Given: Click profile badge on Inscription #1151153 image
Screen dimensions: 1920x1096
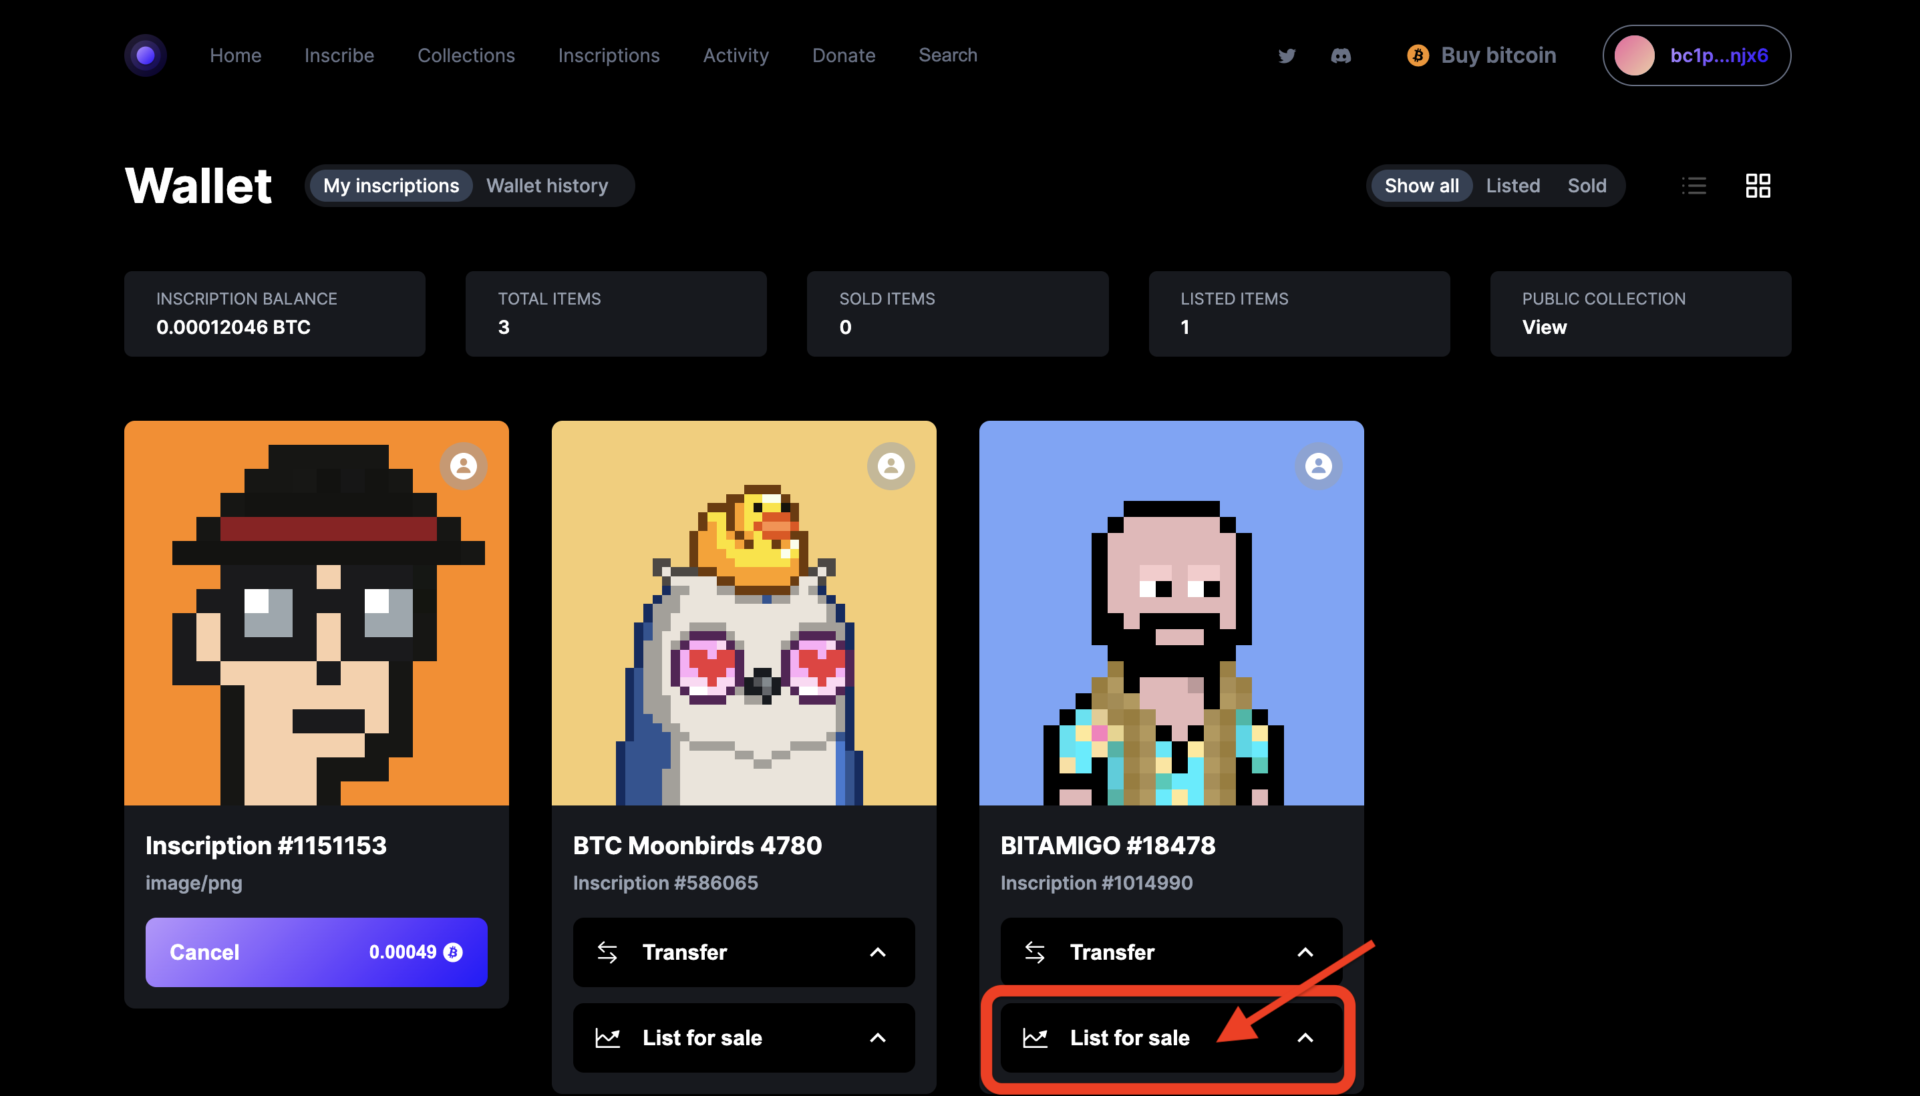Looking at the screenshot, I should 463,466.
